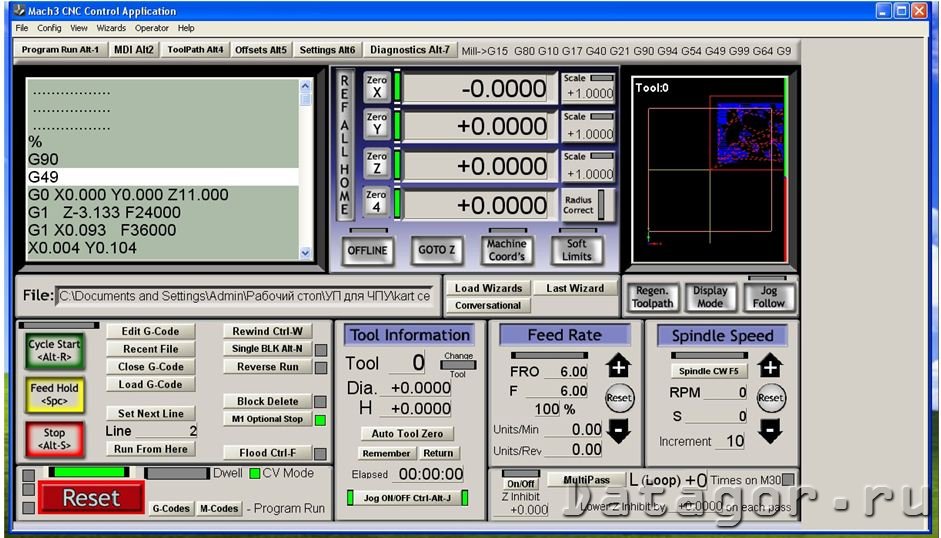Click Display Mode button
The width and height of the screenshot is (941, 538).
coord(710,297)
